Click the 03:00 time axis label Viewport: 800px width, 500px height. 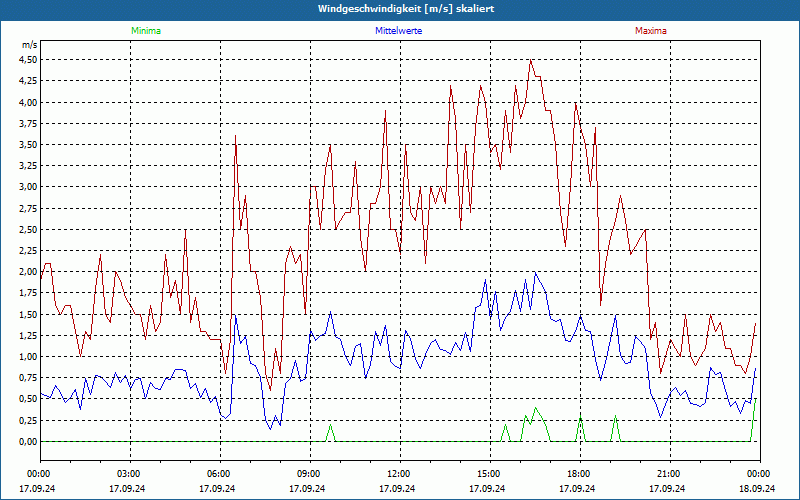pos(131,474)
